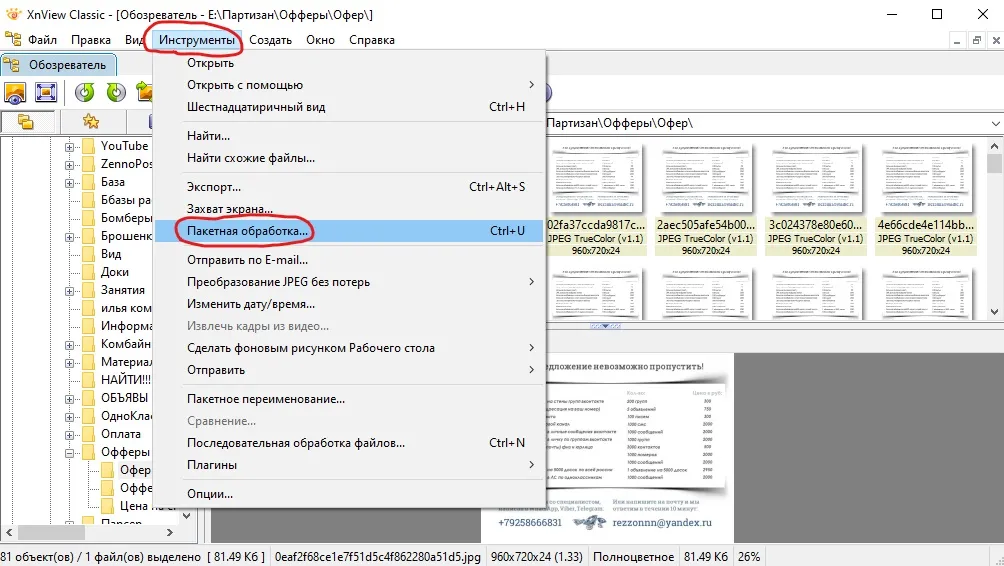Select the Вид folder in tree
This screenshot has width=1004, height=566.
tap(111, 254)
